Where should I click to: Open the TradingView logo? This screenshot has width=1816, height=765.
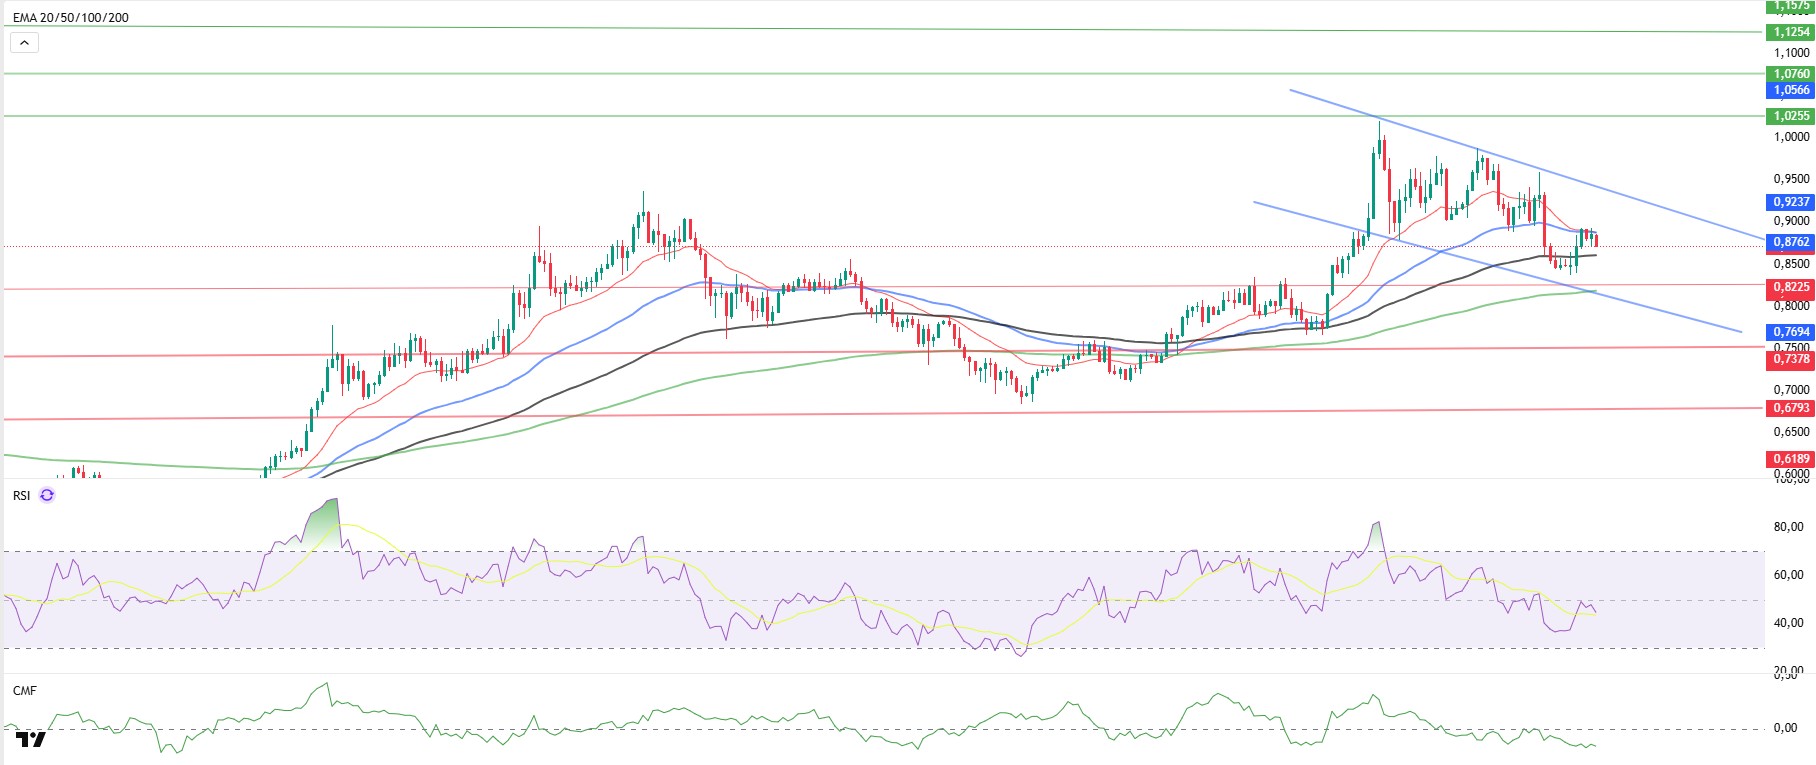tap(30, 740)
